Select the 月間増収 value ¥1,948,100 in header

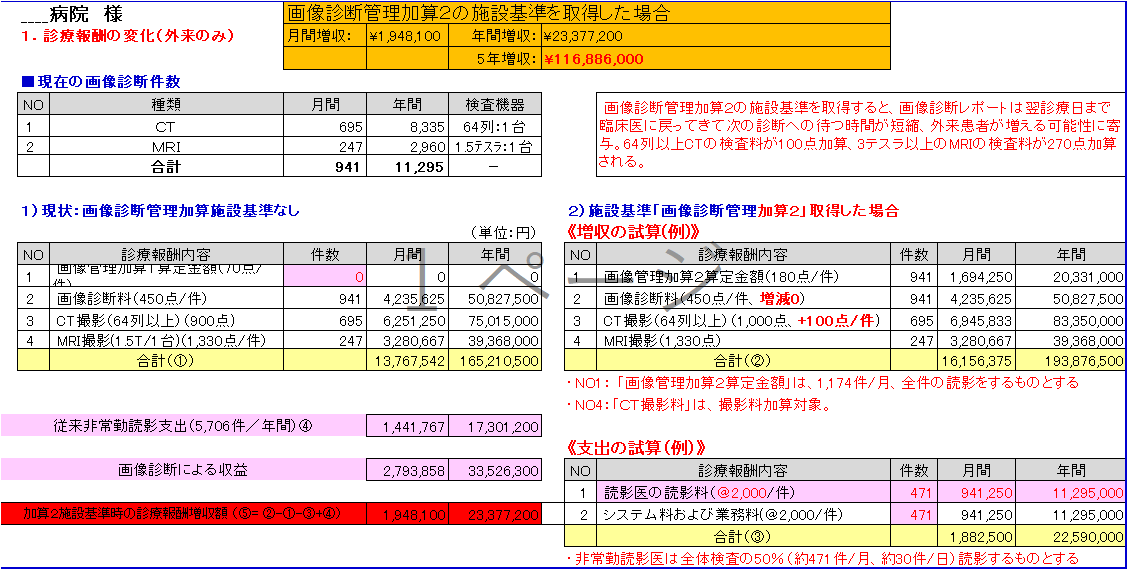point(405,36)
